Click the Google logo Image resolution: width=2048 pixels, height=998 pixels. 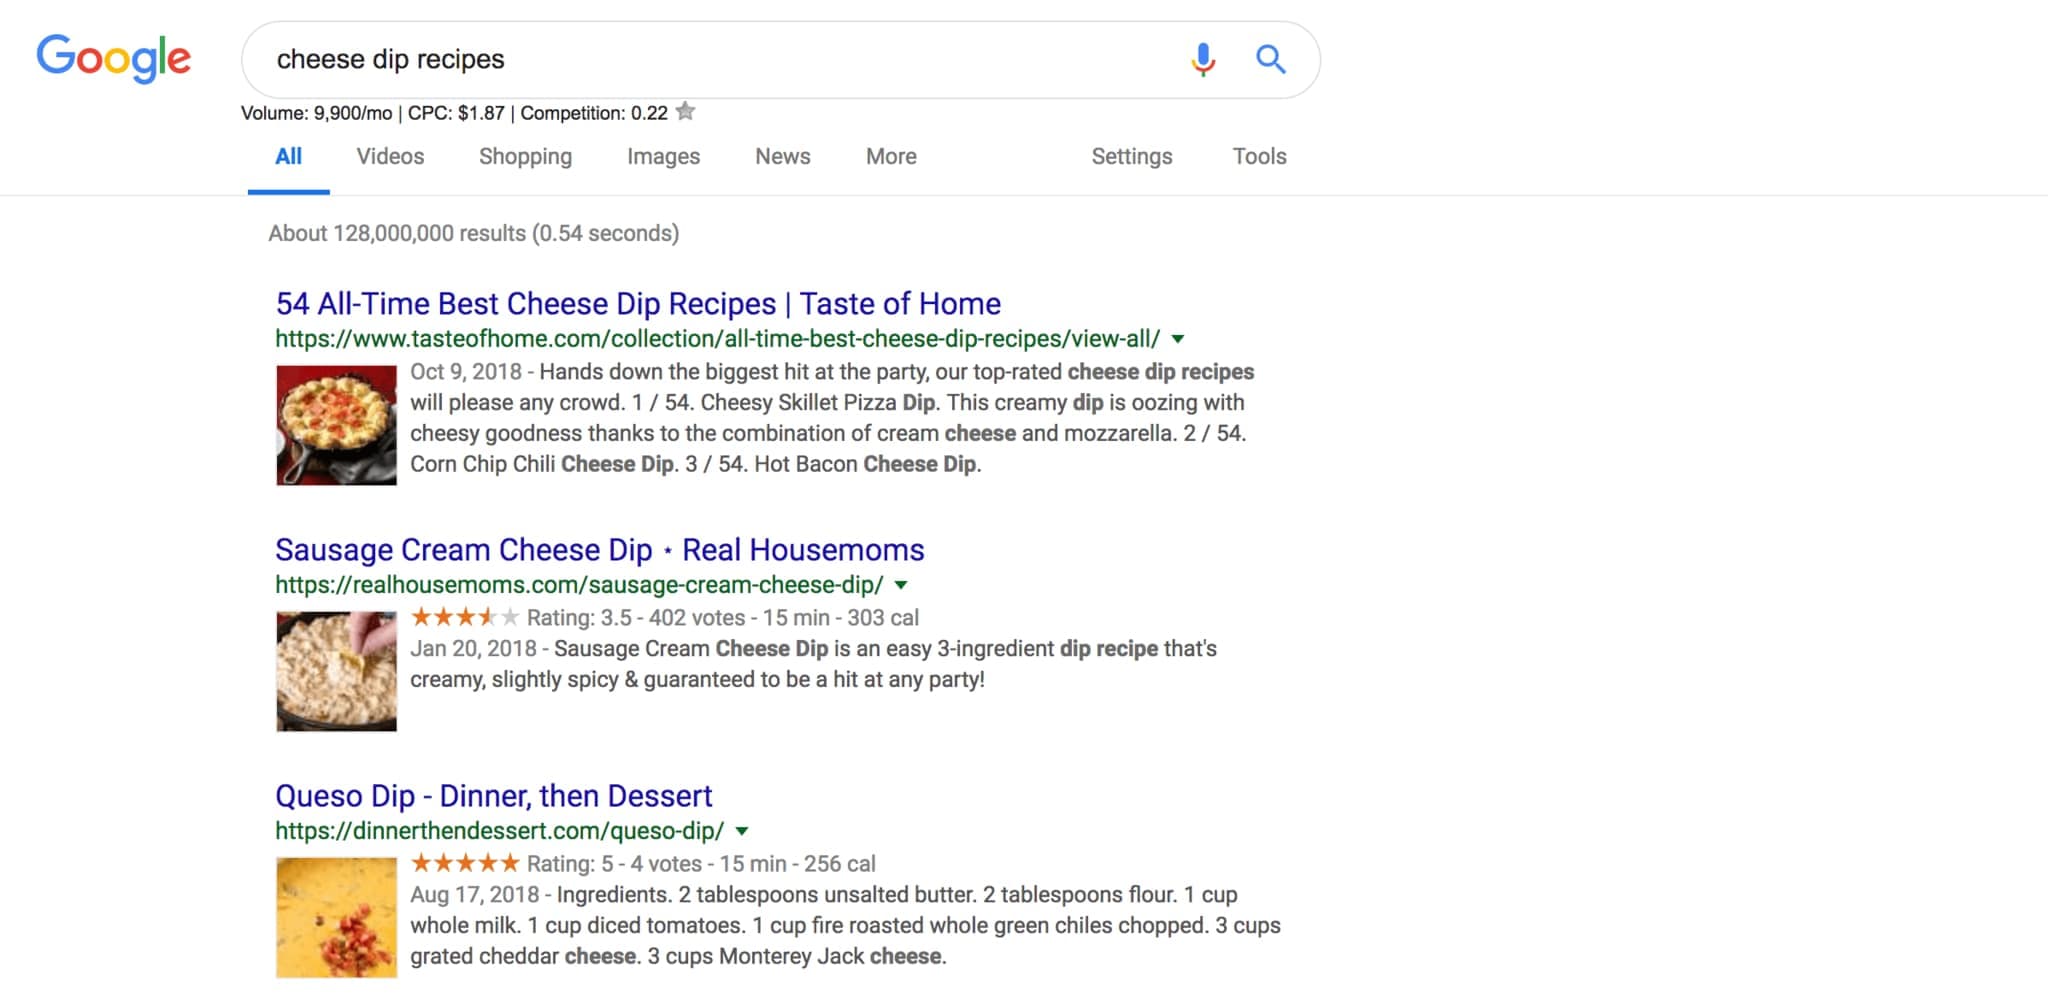coord(114,59)
